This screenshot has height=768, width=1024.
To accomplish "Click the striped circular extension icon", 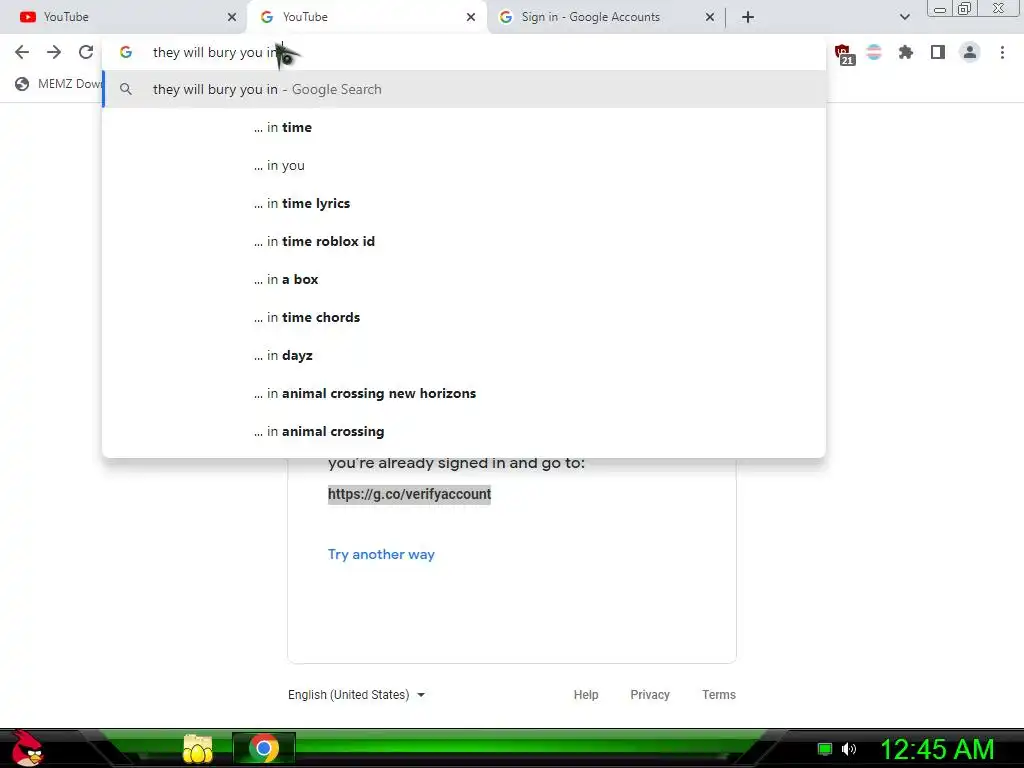I will coord(874,52).
